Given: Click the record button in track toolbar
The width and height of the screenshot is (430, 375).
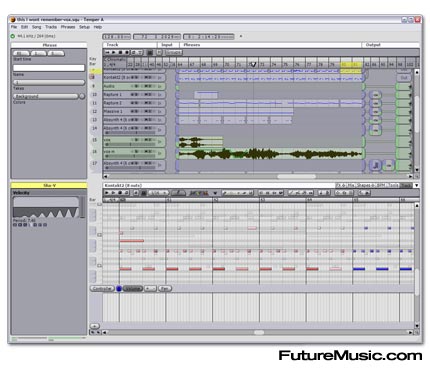Looking at the screenshot, I should [x=127, y=52].
